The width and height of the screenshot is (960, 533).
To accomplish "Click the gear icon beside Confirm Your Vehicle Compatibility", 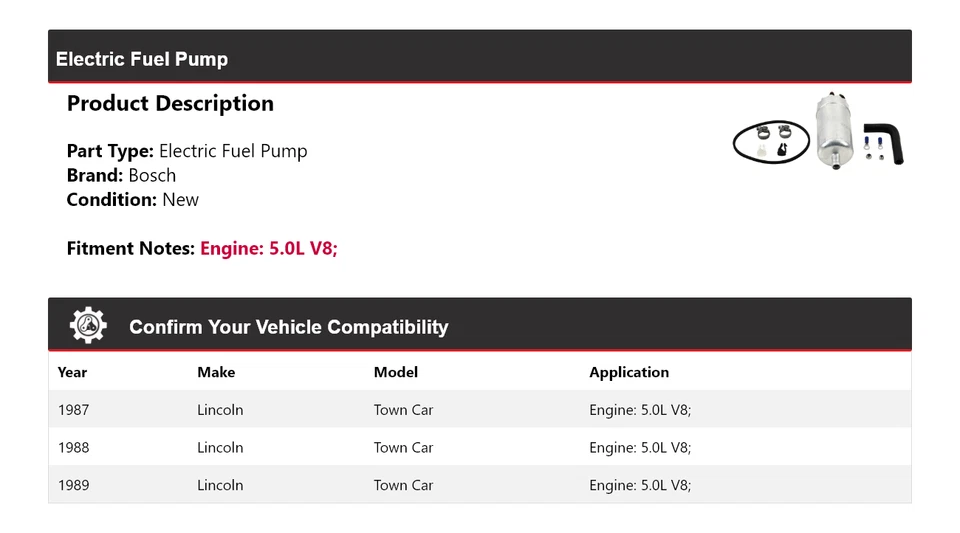I will tap(88, 326).
